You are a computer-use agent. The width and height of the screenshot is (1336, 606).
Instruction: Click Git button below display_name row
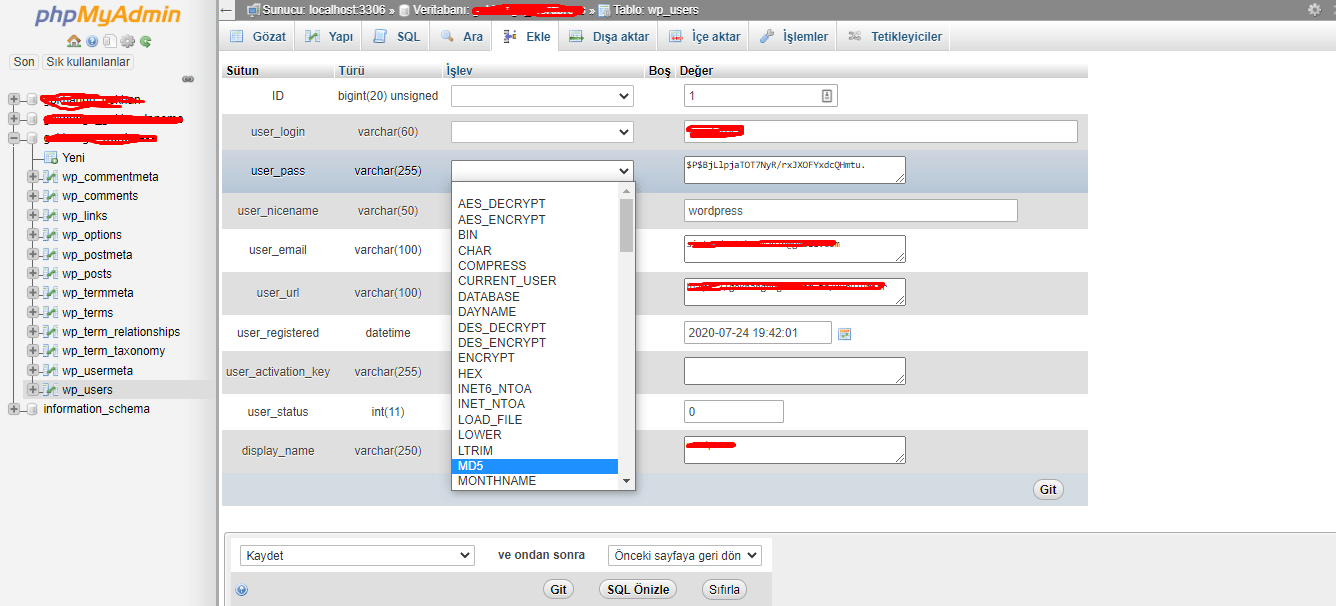1048,490
